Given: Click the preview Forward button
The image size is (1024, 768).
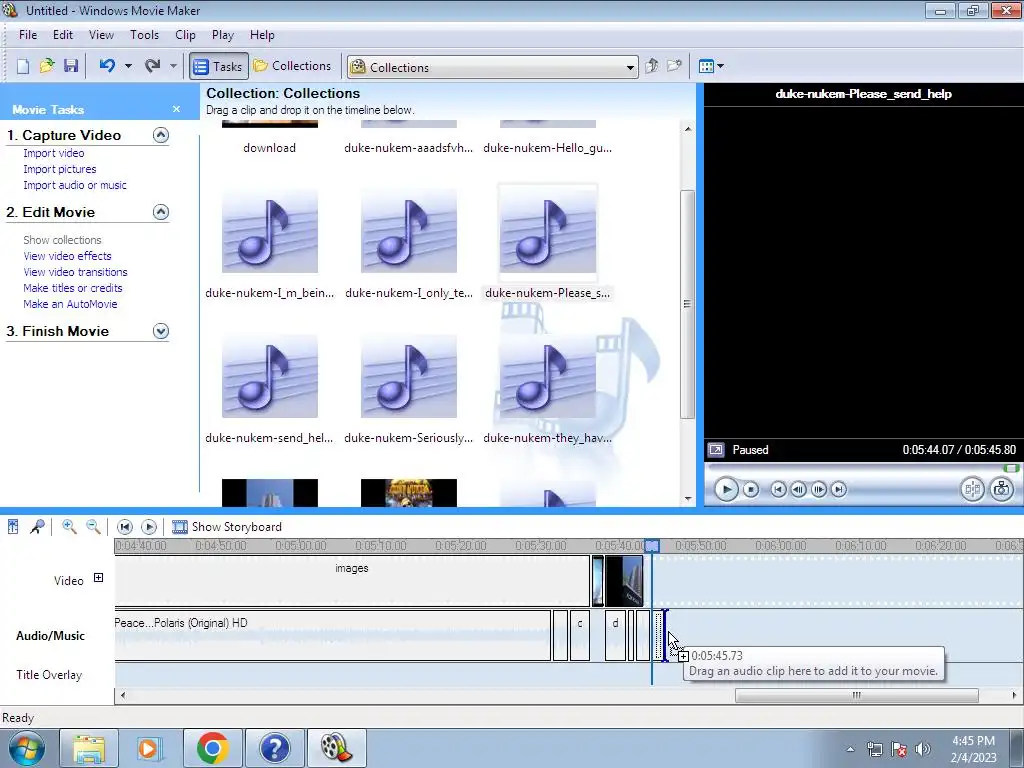Looking at the screenshot, I should (839, 489).
